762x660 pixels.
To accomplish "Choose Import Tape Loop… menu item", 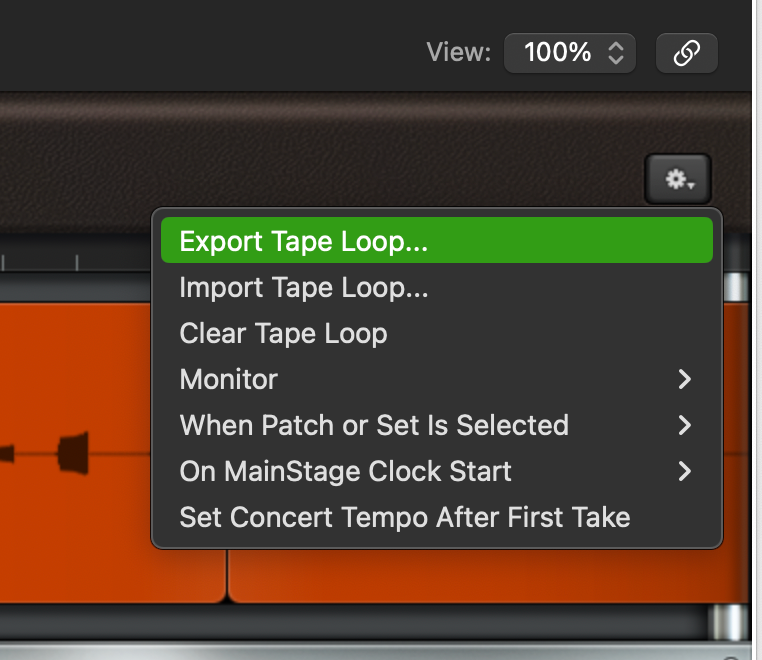I will [x=436, y=287].
